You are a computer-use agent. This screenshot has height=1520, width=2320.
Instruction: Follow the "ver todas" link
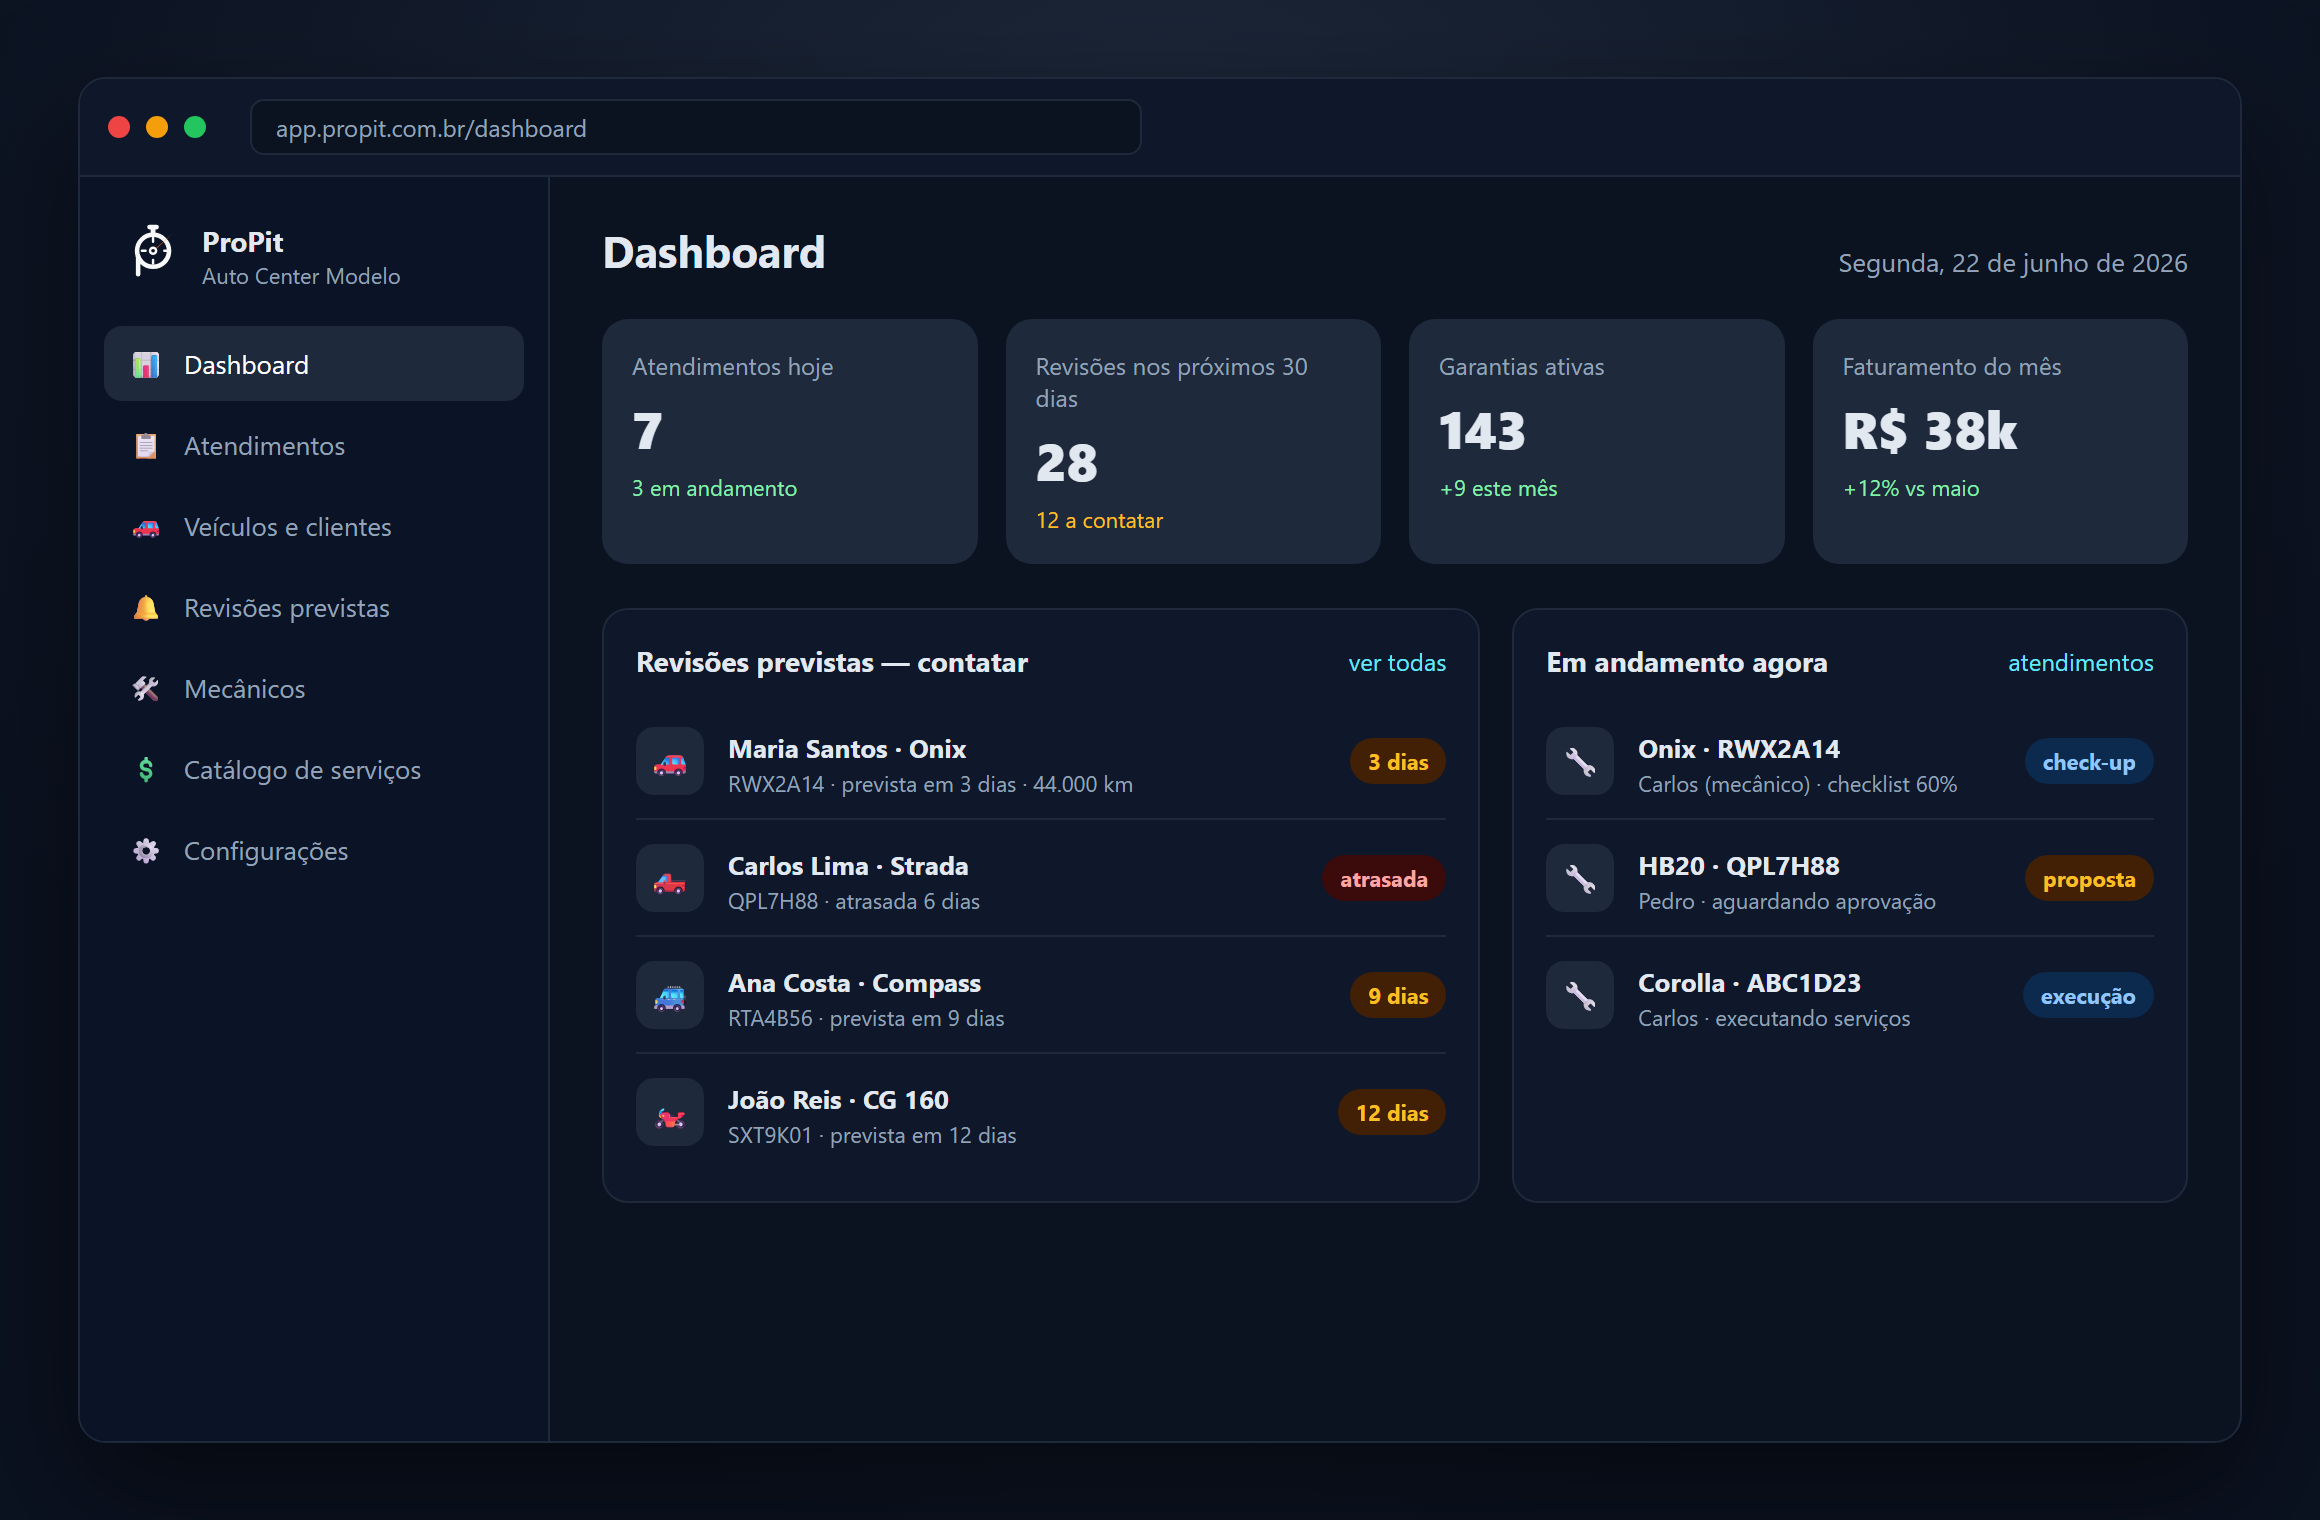click(x=1397, y=663)
